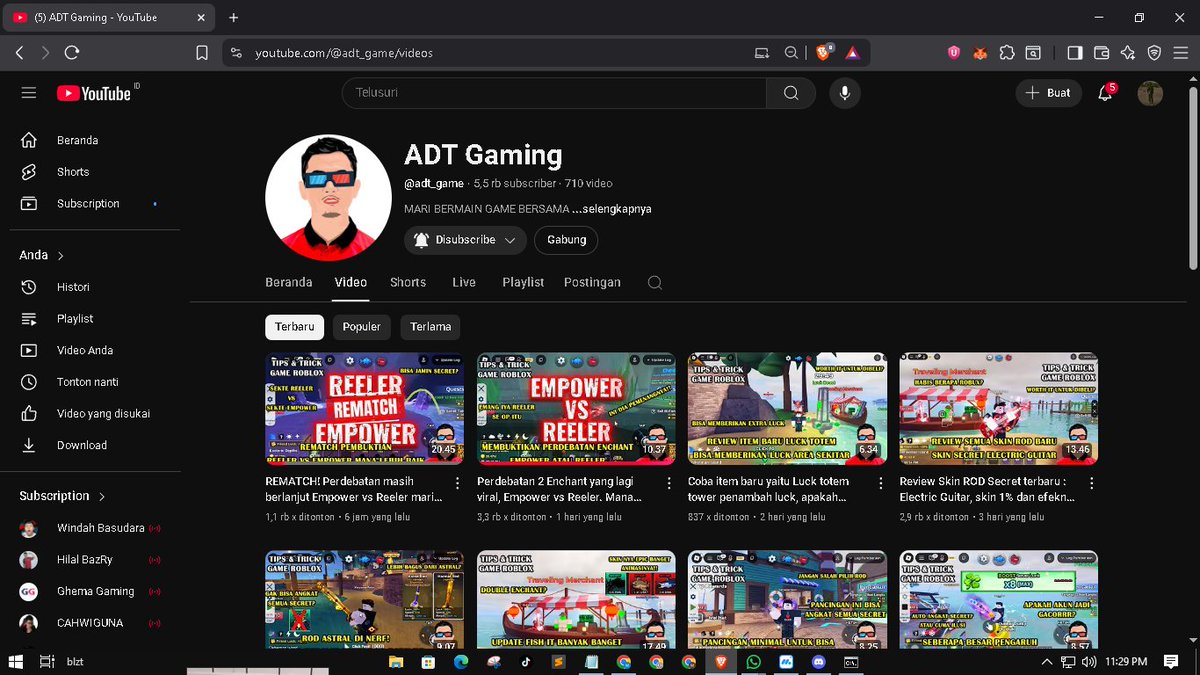Reload the current page
The image size is (1200, 675).
(x=72, y=53)
